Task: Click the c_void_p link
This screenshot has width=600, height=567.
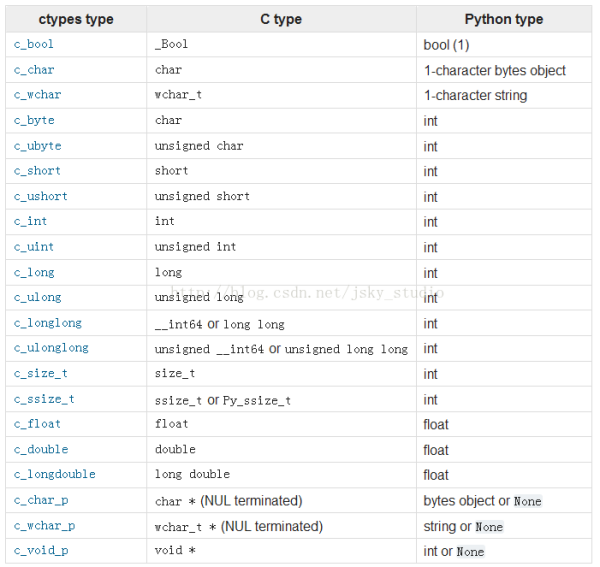Action: pos(41,551)
